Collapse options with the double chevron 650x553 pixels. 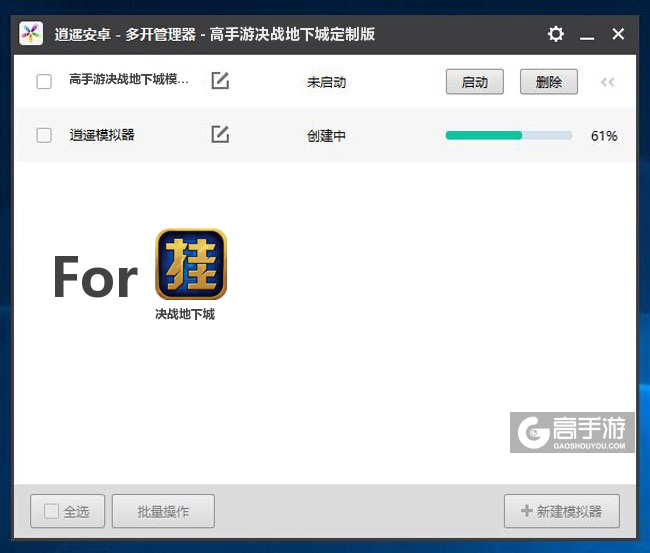[608, 82]
